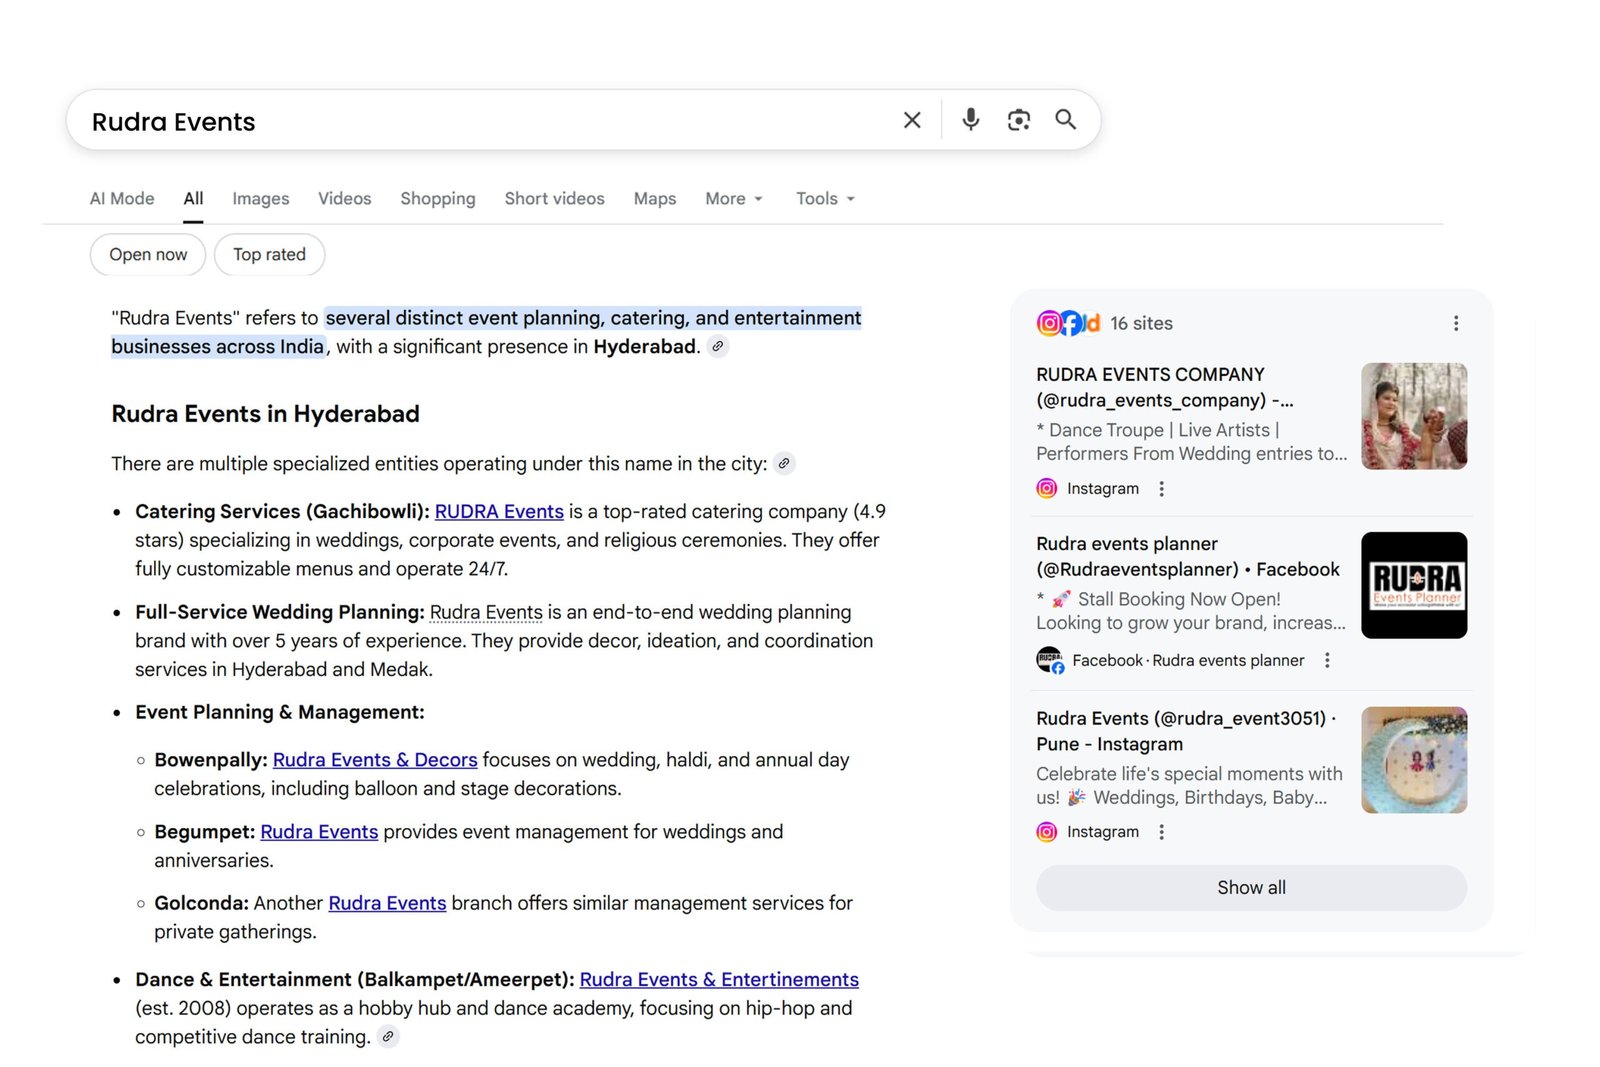Click the Show all button
The height and width of the screenshot is (1067, 1600).
pyautogui.click(x=1250, y=887)
